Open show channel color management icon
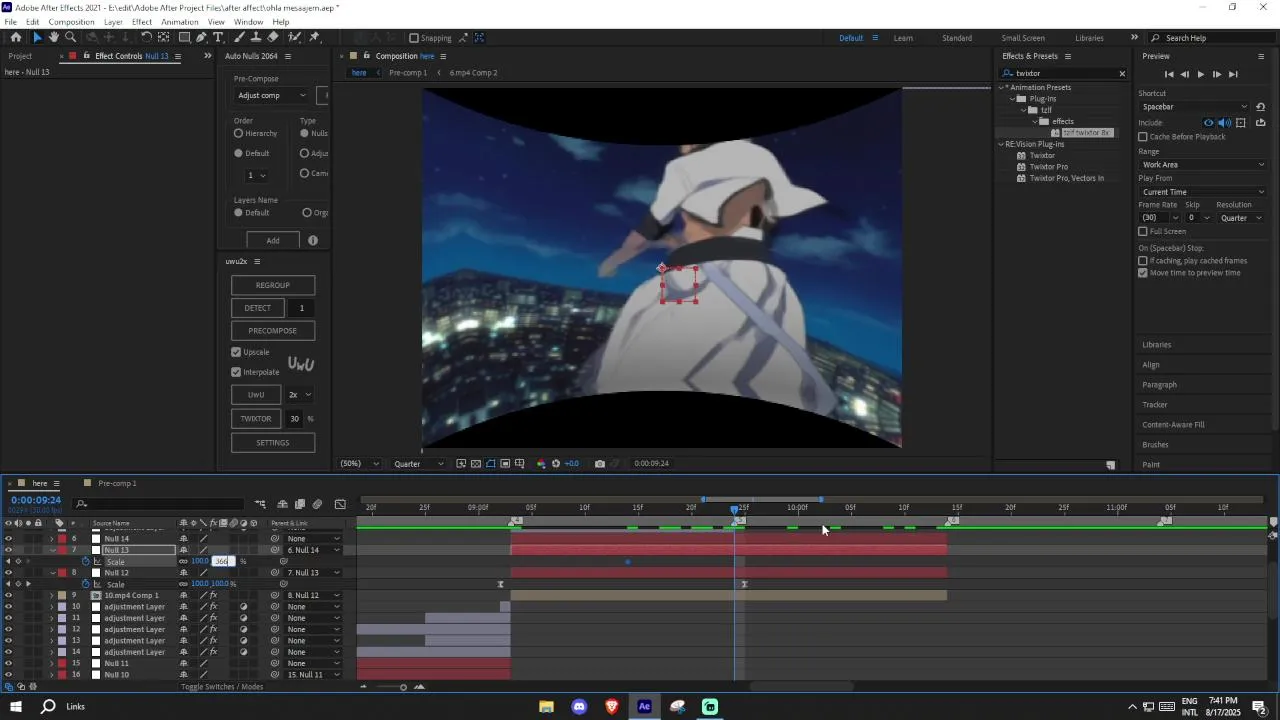The height and width of the screenshot is (720, 1280). pyautogui.click(x=541, y=464)
